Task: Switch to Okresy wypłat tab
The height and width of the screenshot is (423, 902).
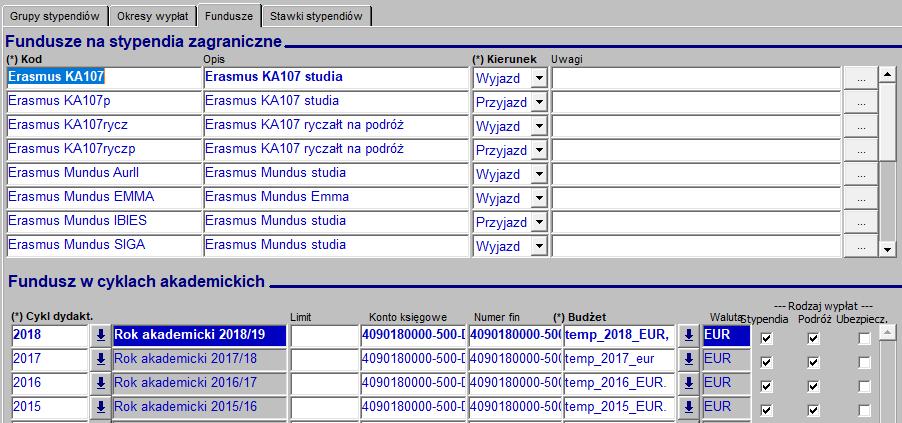Action: pos(152,16)
